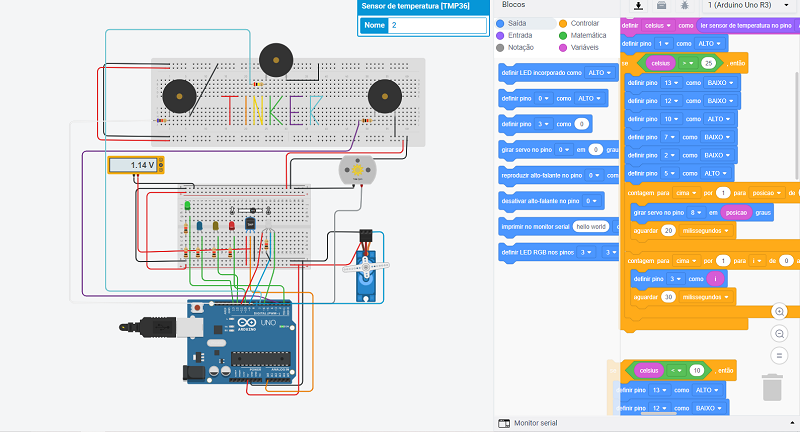Open the less-than operator dropdown
Screen dimensions: 800x432
[x=676, y=371]
